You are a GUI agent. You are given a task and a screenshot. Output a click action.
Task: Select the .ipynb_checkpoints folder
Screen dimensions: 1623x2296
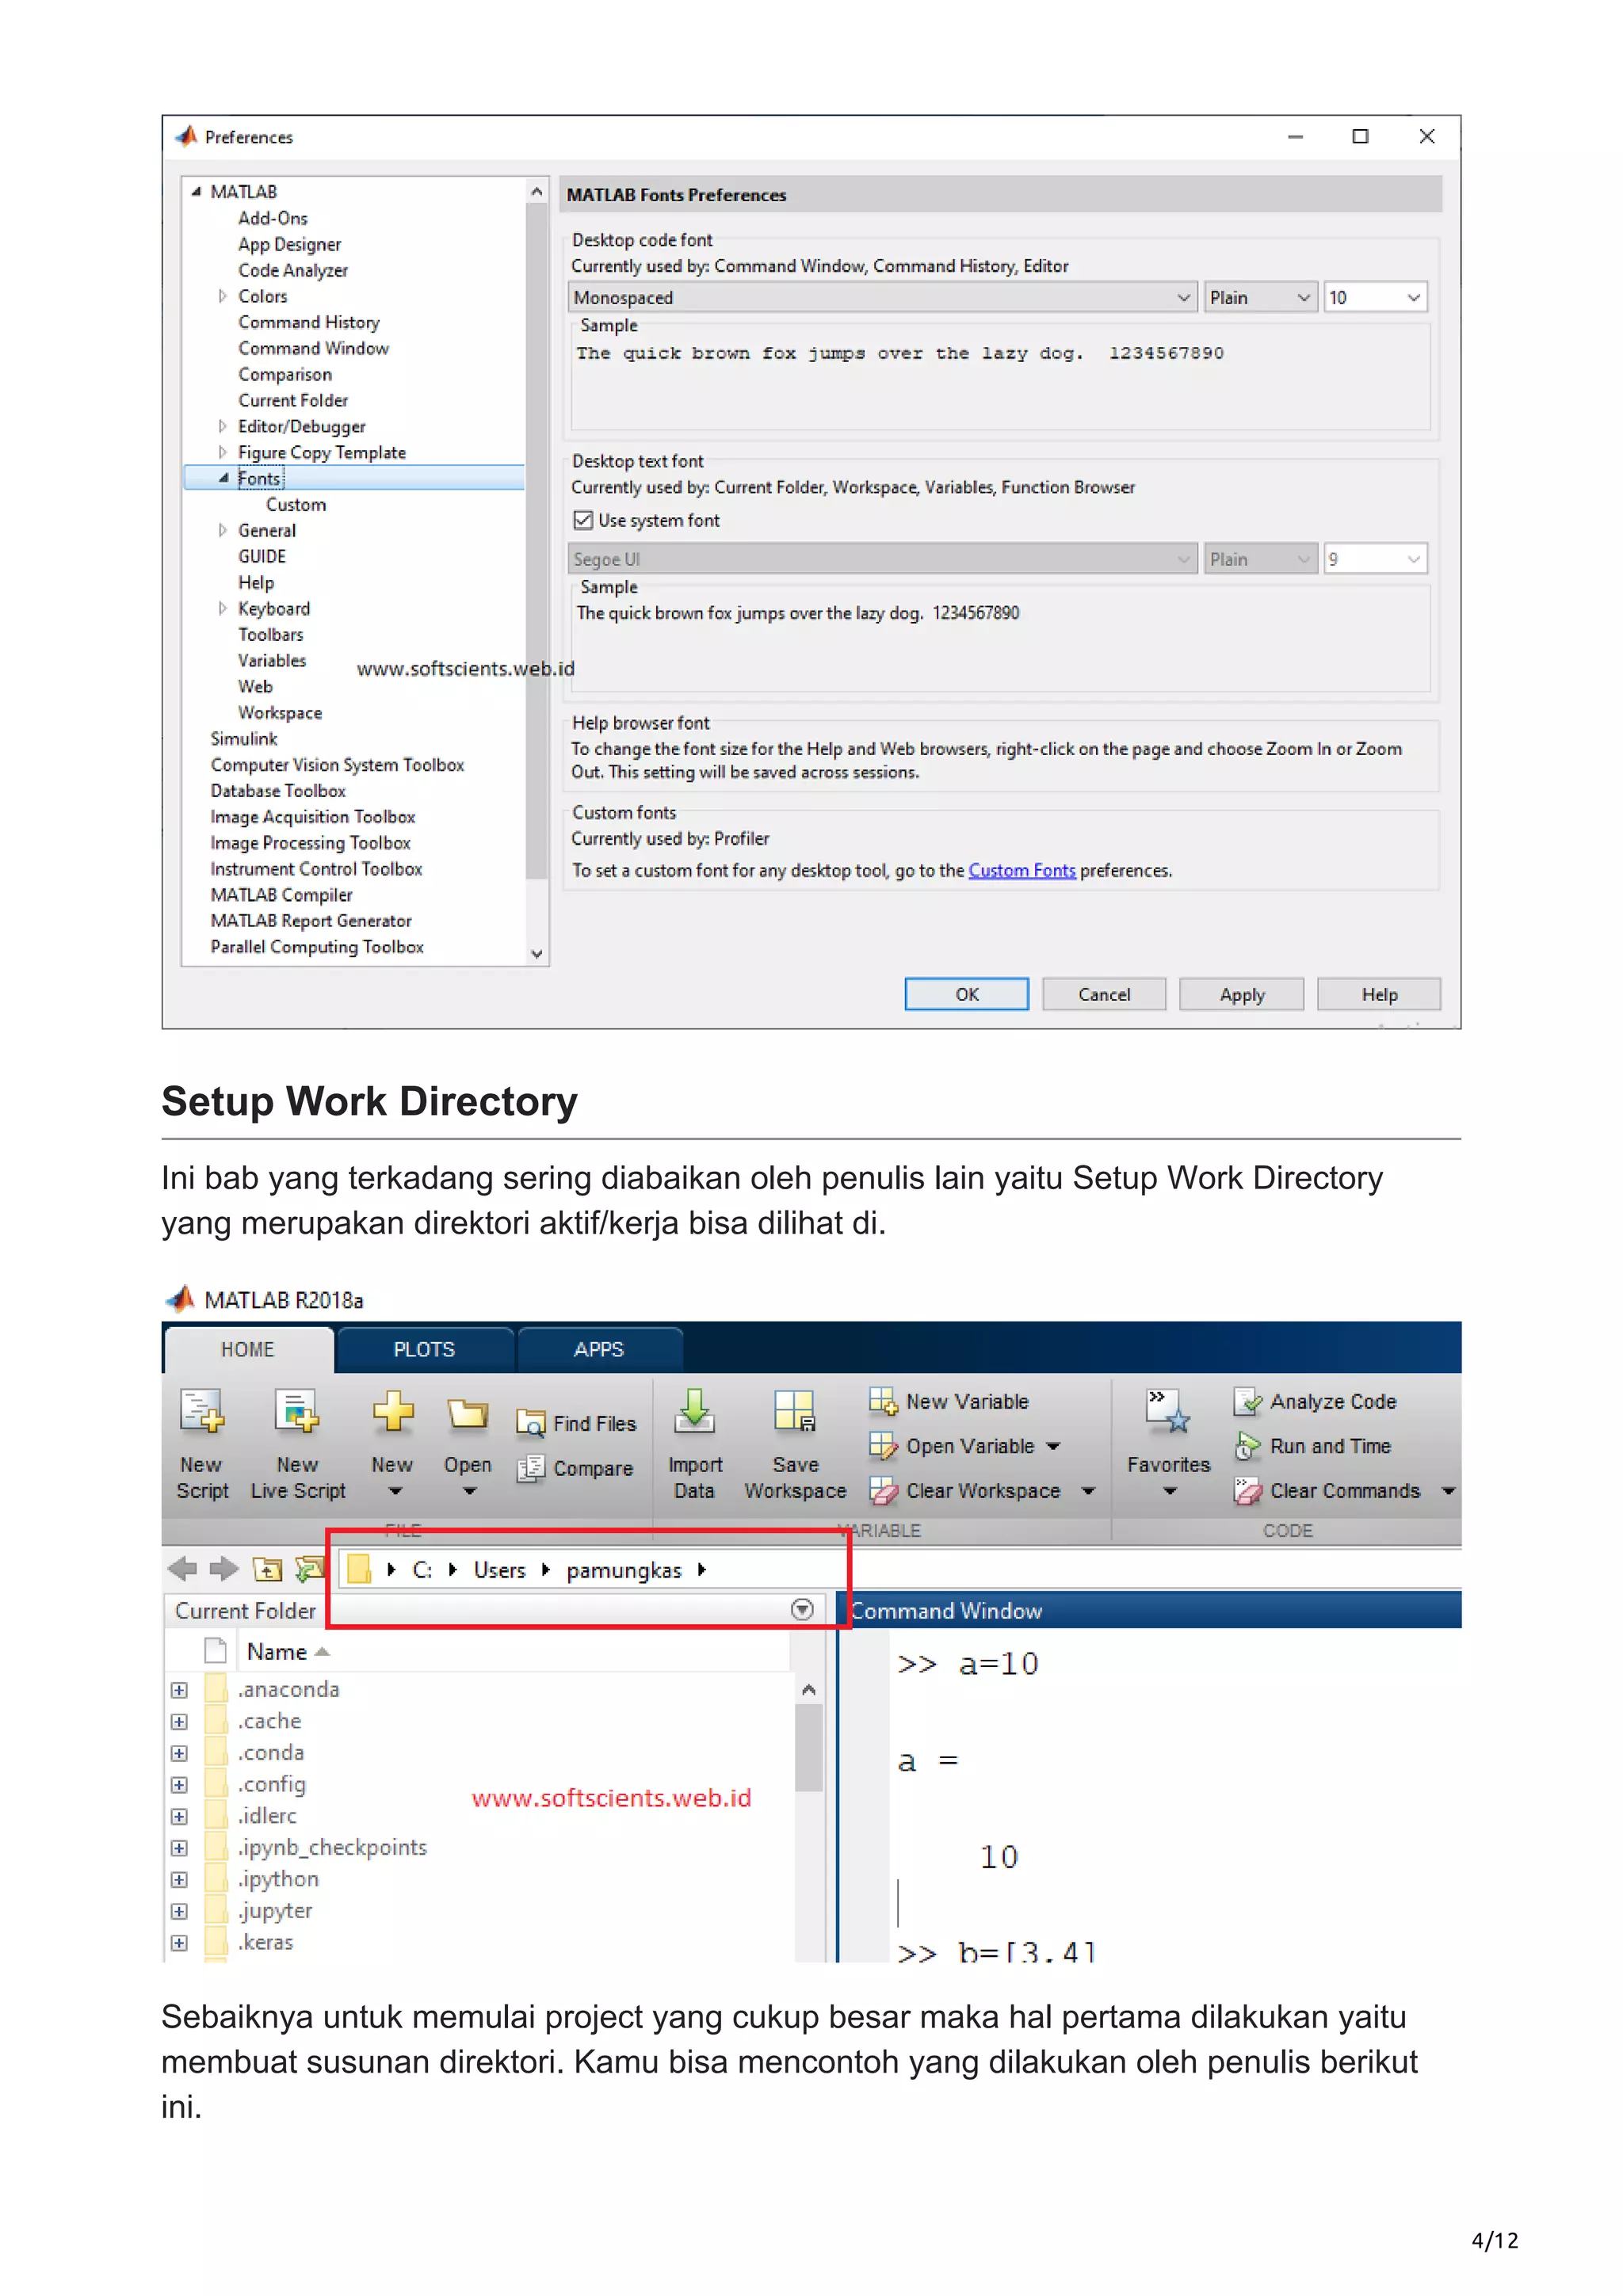point(332,1847)
